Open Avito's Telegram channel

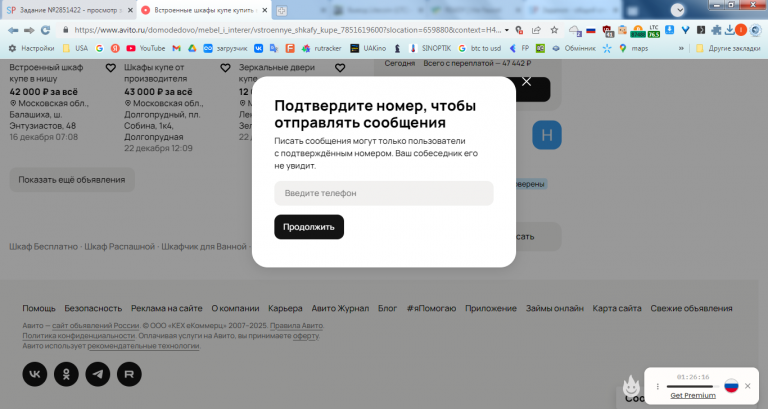(x=98, y=374)
